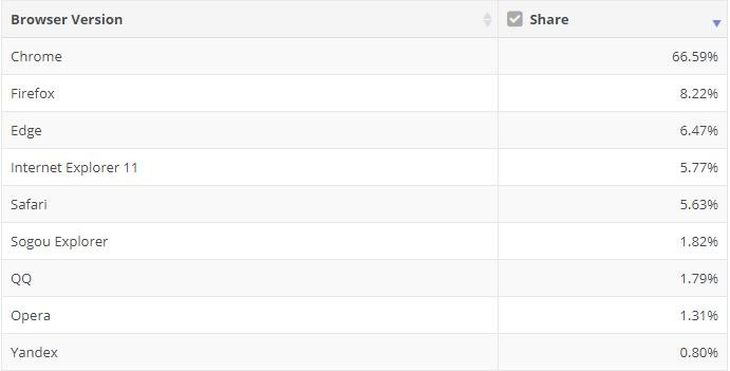730x371 pixels.
Task: Click Chrome's 66.59% share value
Action: click(695, 57)
